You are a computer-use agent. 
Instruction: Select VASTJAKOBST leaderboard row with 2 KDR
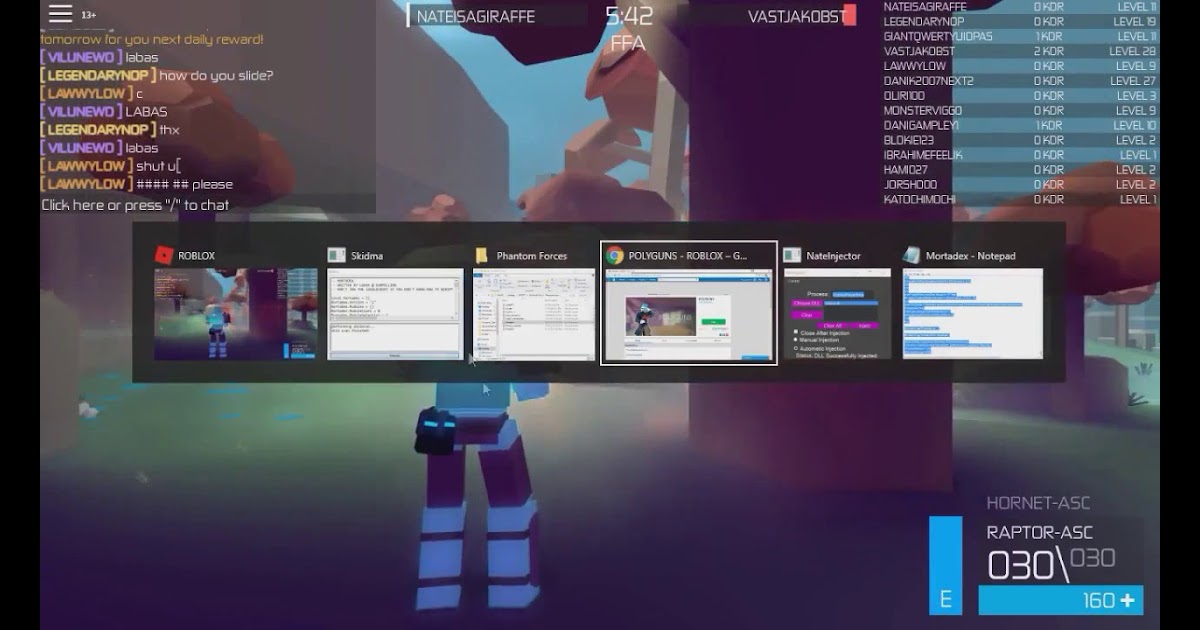coord(1020,51)
